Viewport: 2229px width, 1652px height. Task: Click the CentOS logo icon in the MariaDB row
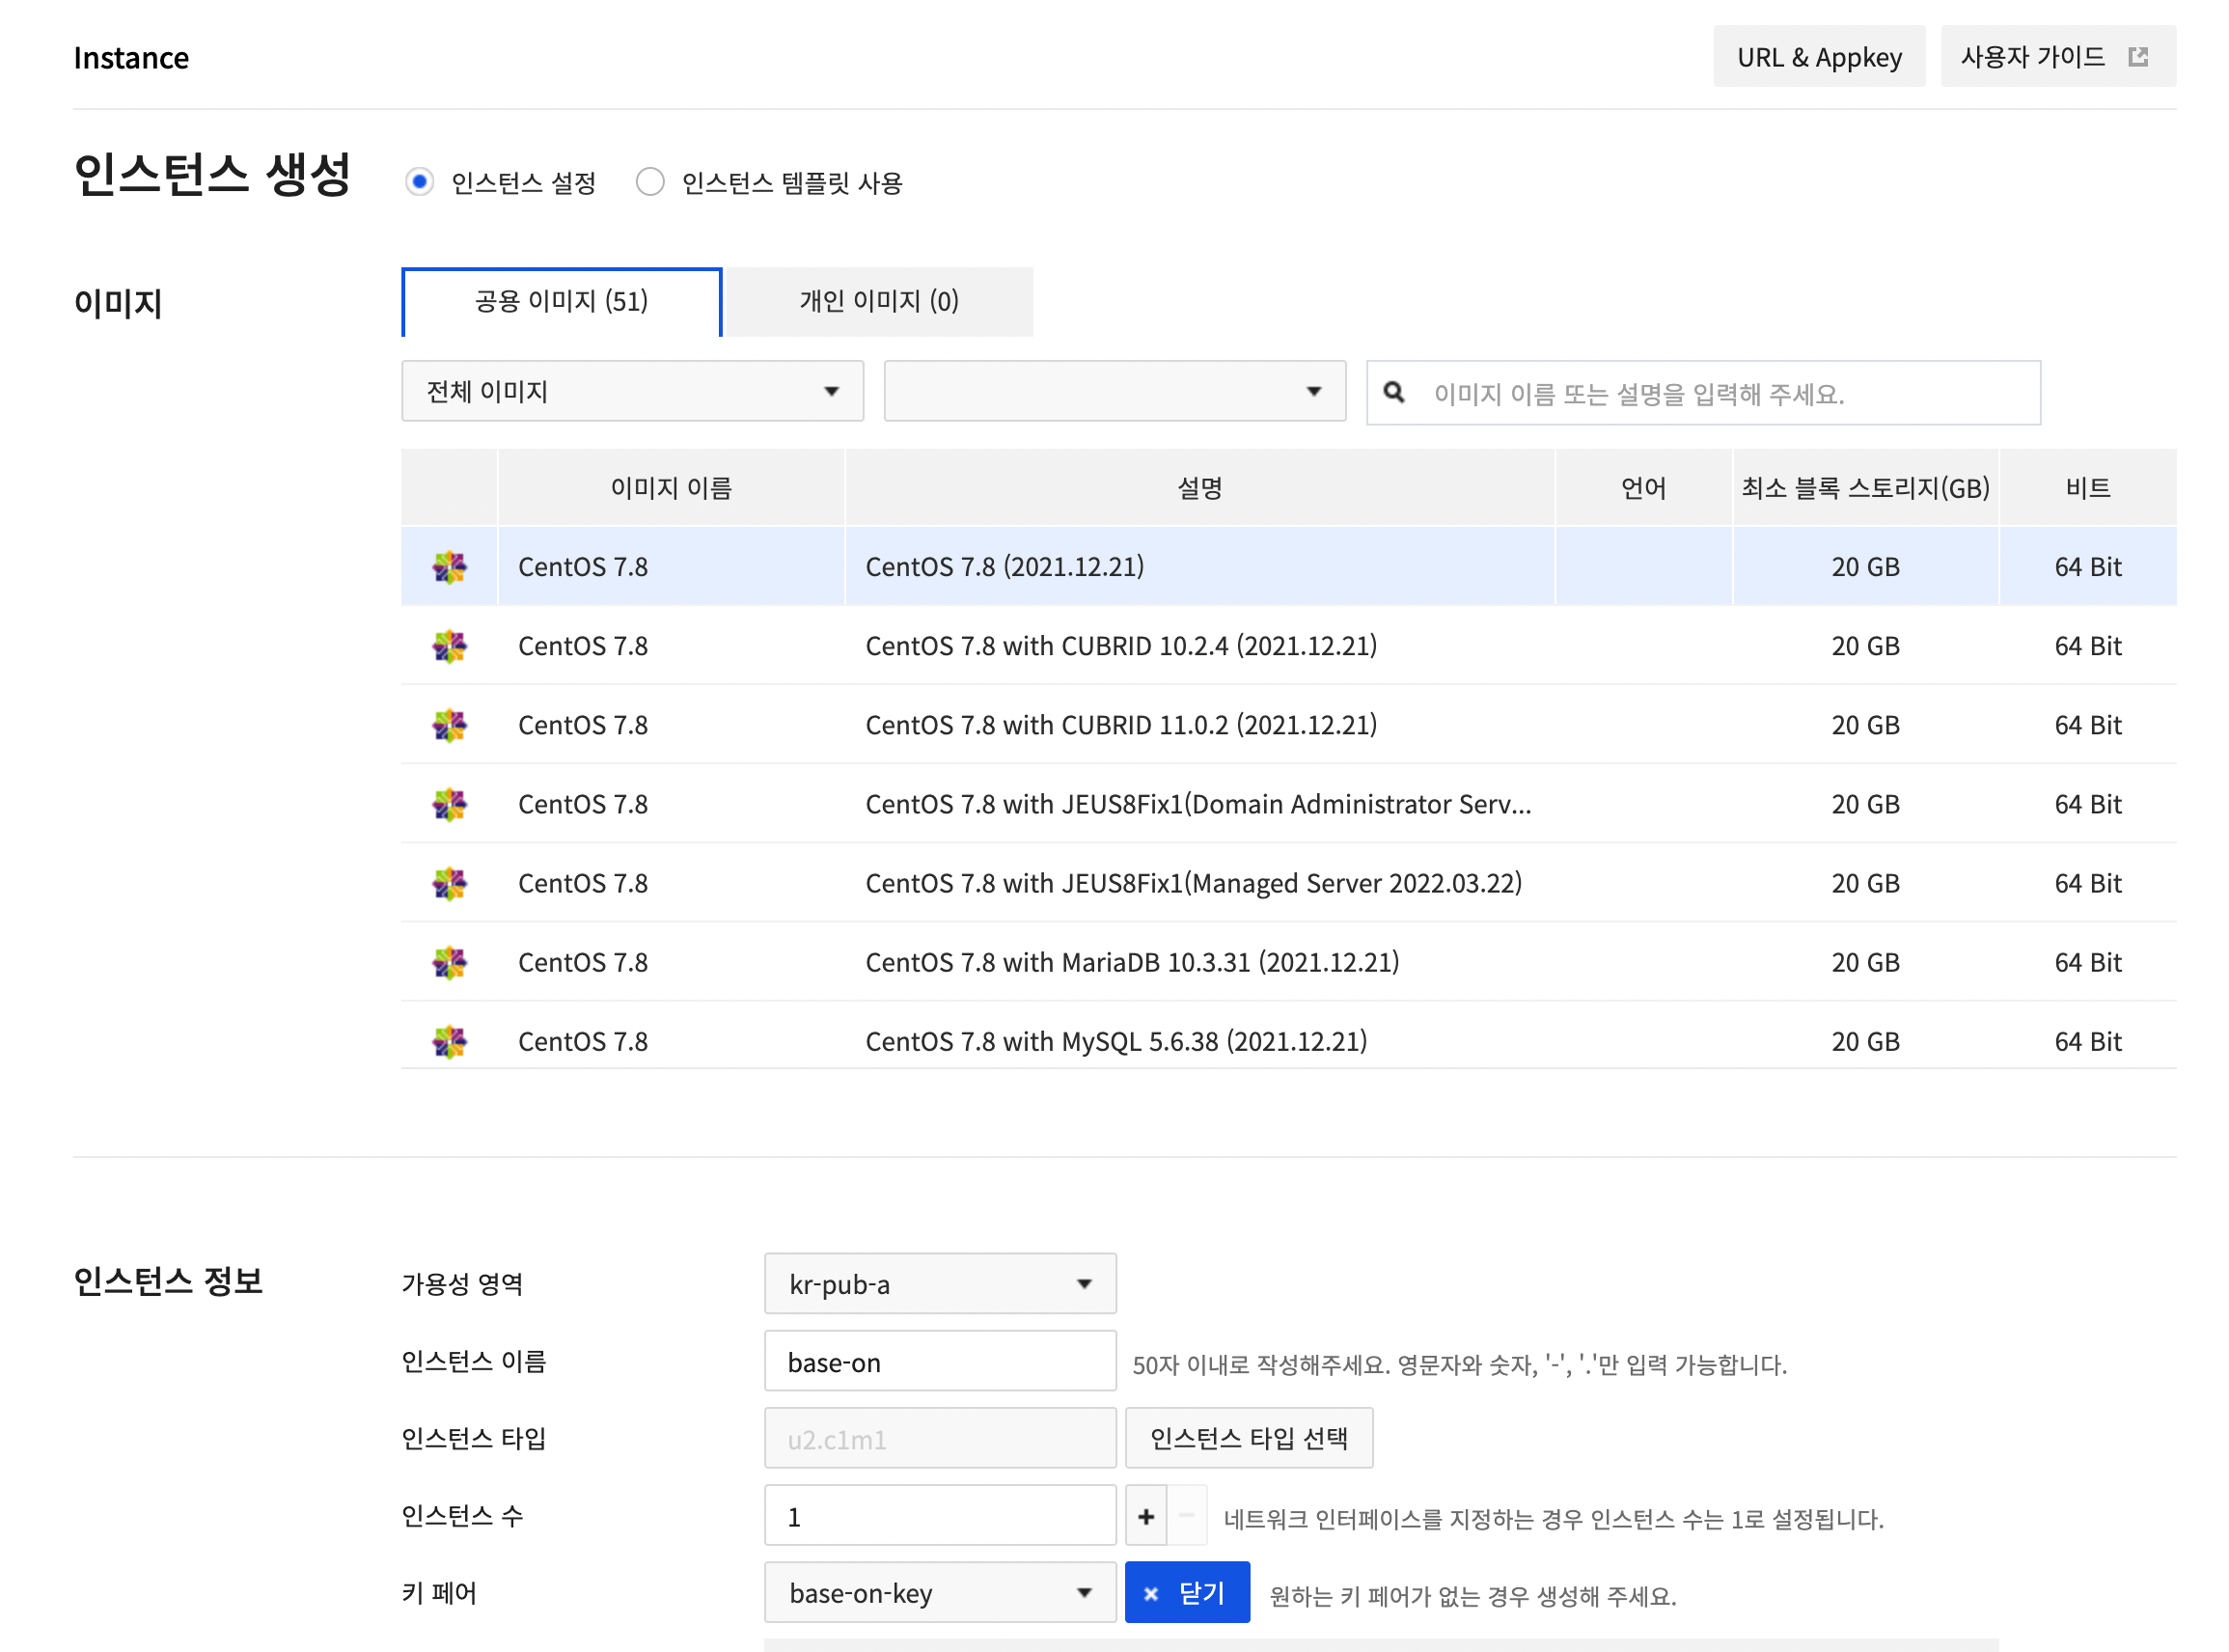tap(449, 962)
